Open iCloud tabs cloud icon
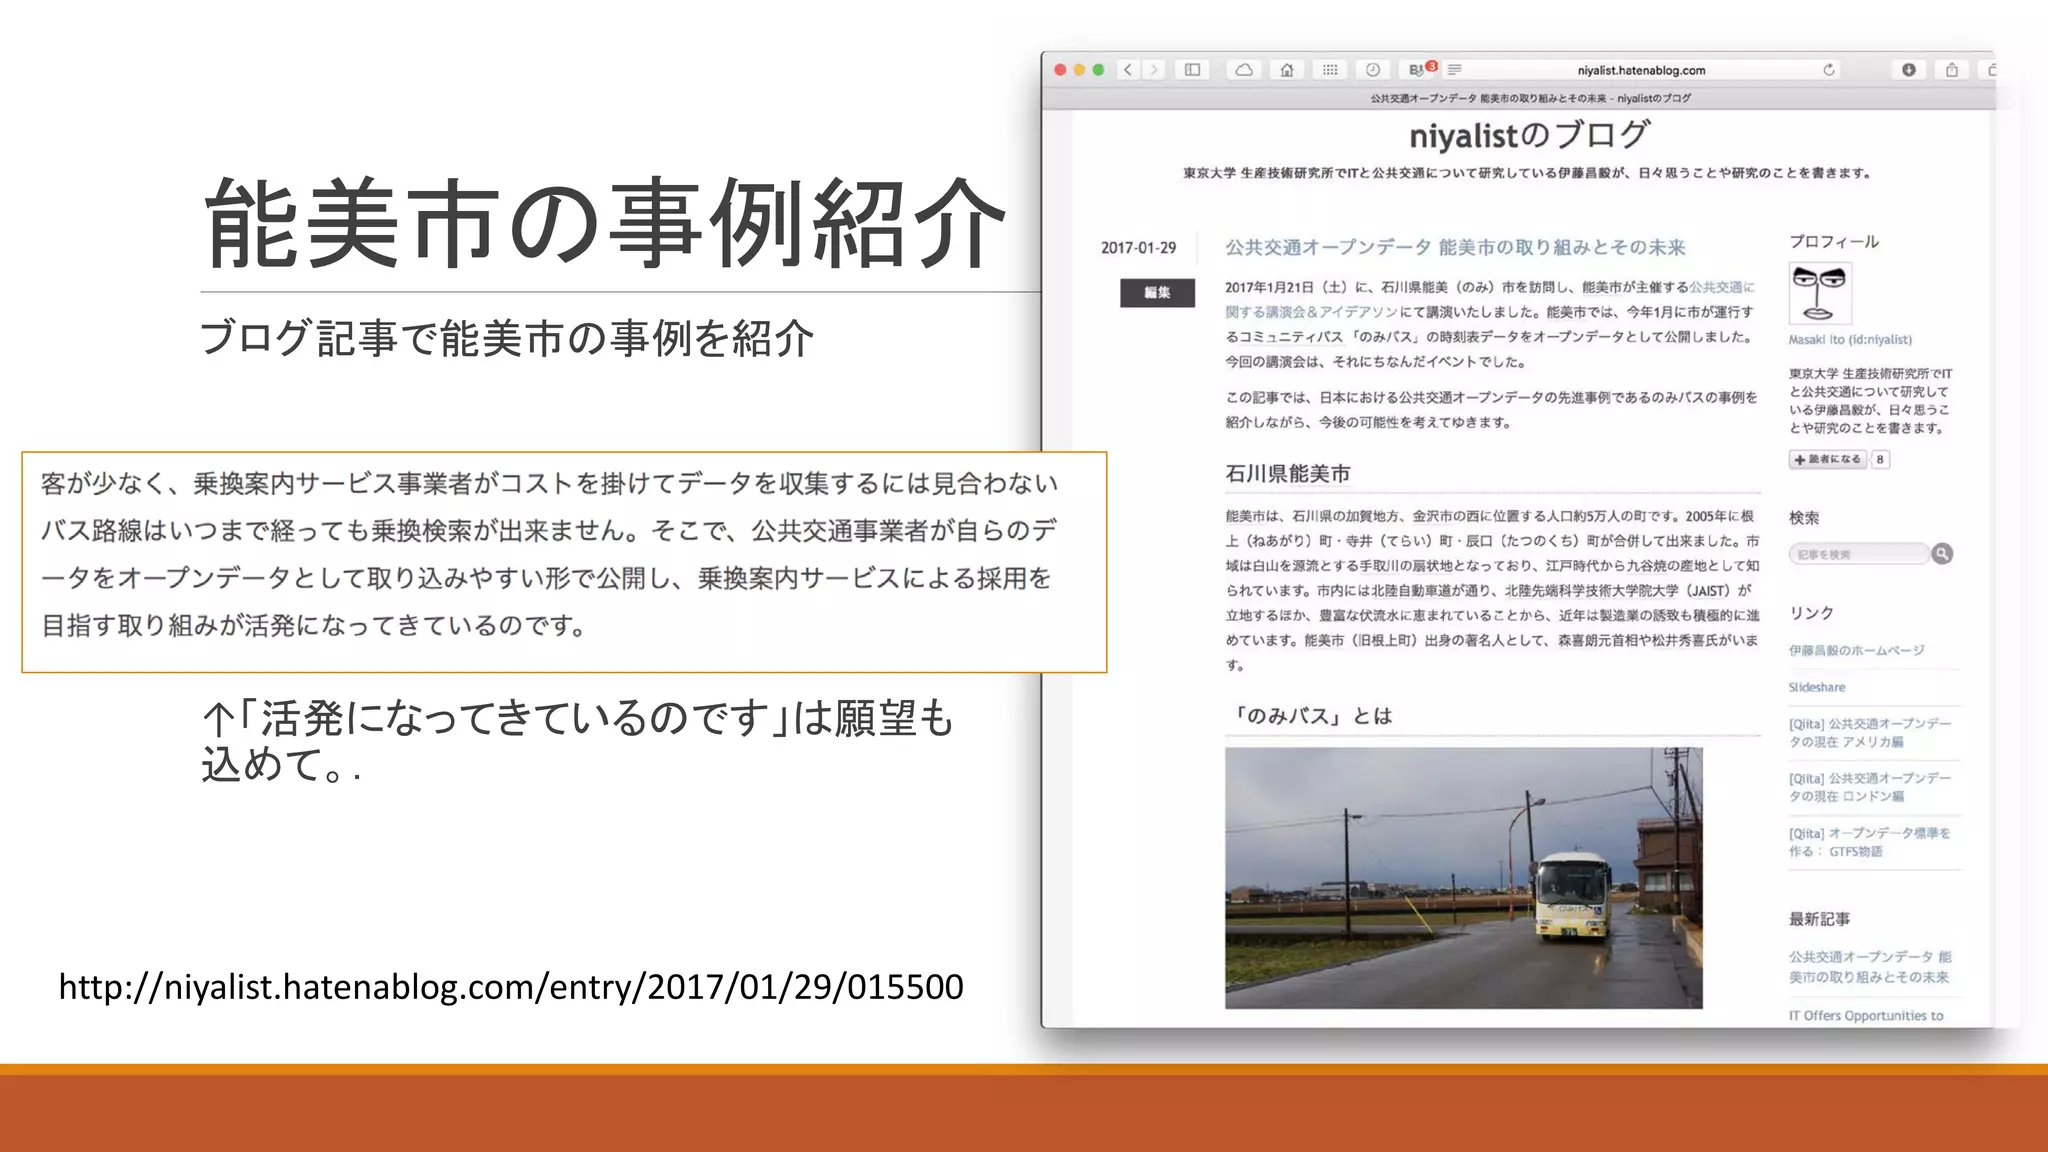Image resolution: width=2048 pixels, height=1152 pixels. coord(1244,70)
